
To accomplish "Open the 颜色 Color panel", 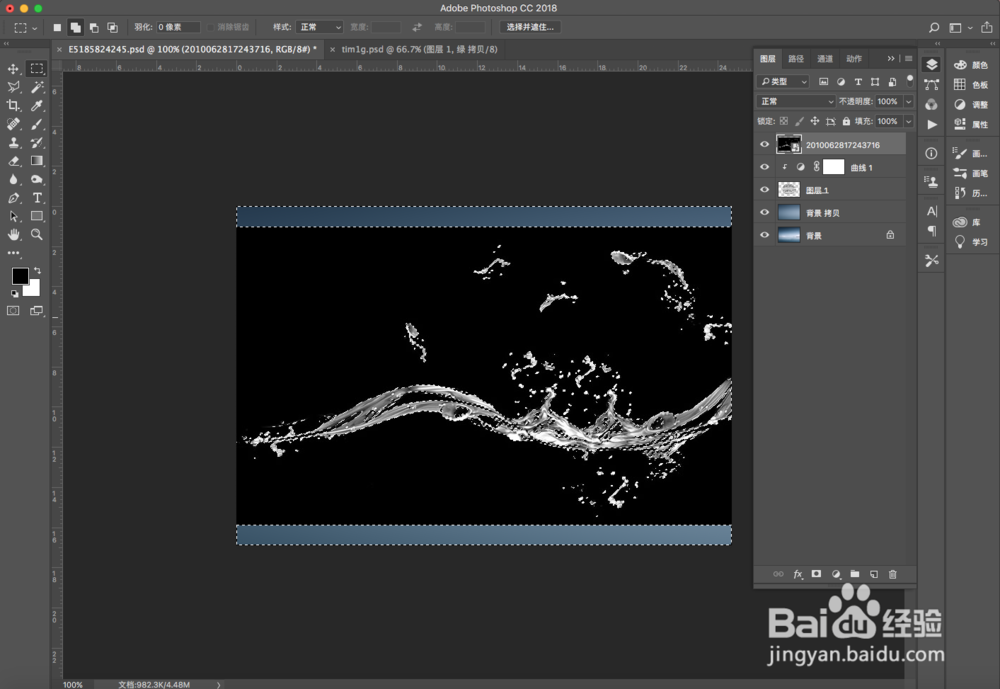I will (971, 64).
